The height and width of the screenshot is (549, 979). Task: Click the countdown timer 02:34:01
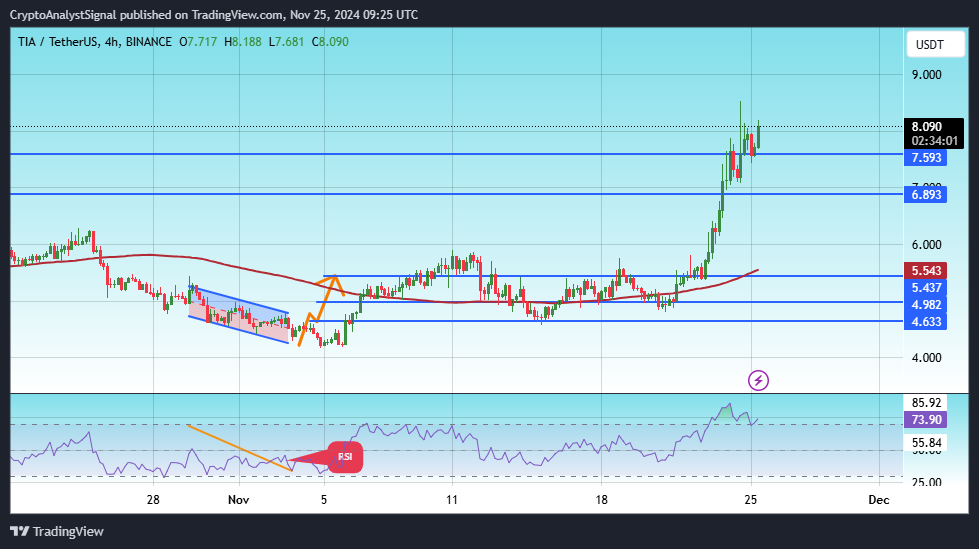[x=934, y=141]
